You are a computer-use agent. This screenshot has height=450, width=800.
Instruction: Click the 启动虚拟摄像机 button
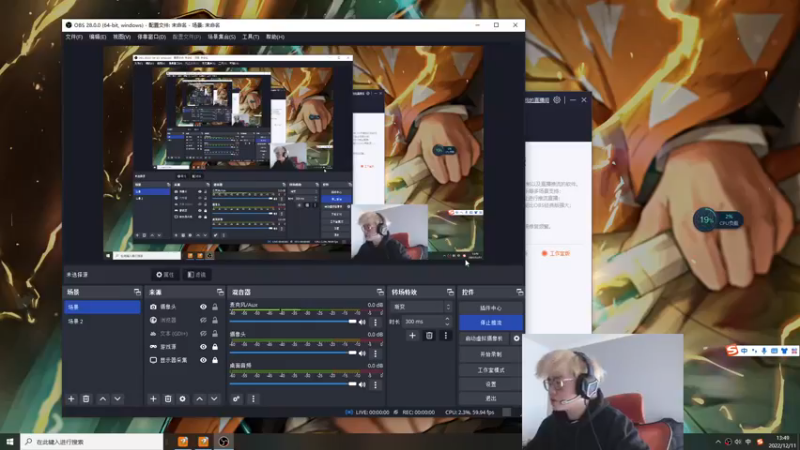coord(484,338)
